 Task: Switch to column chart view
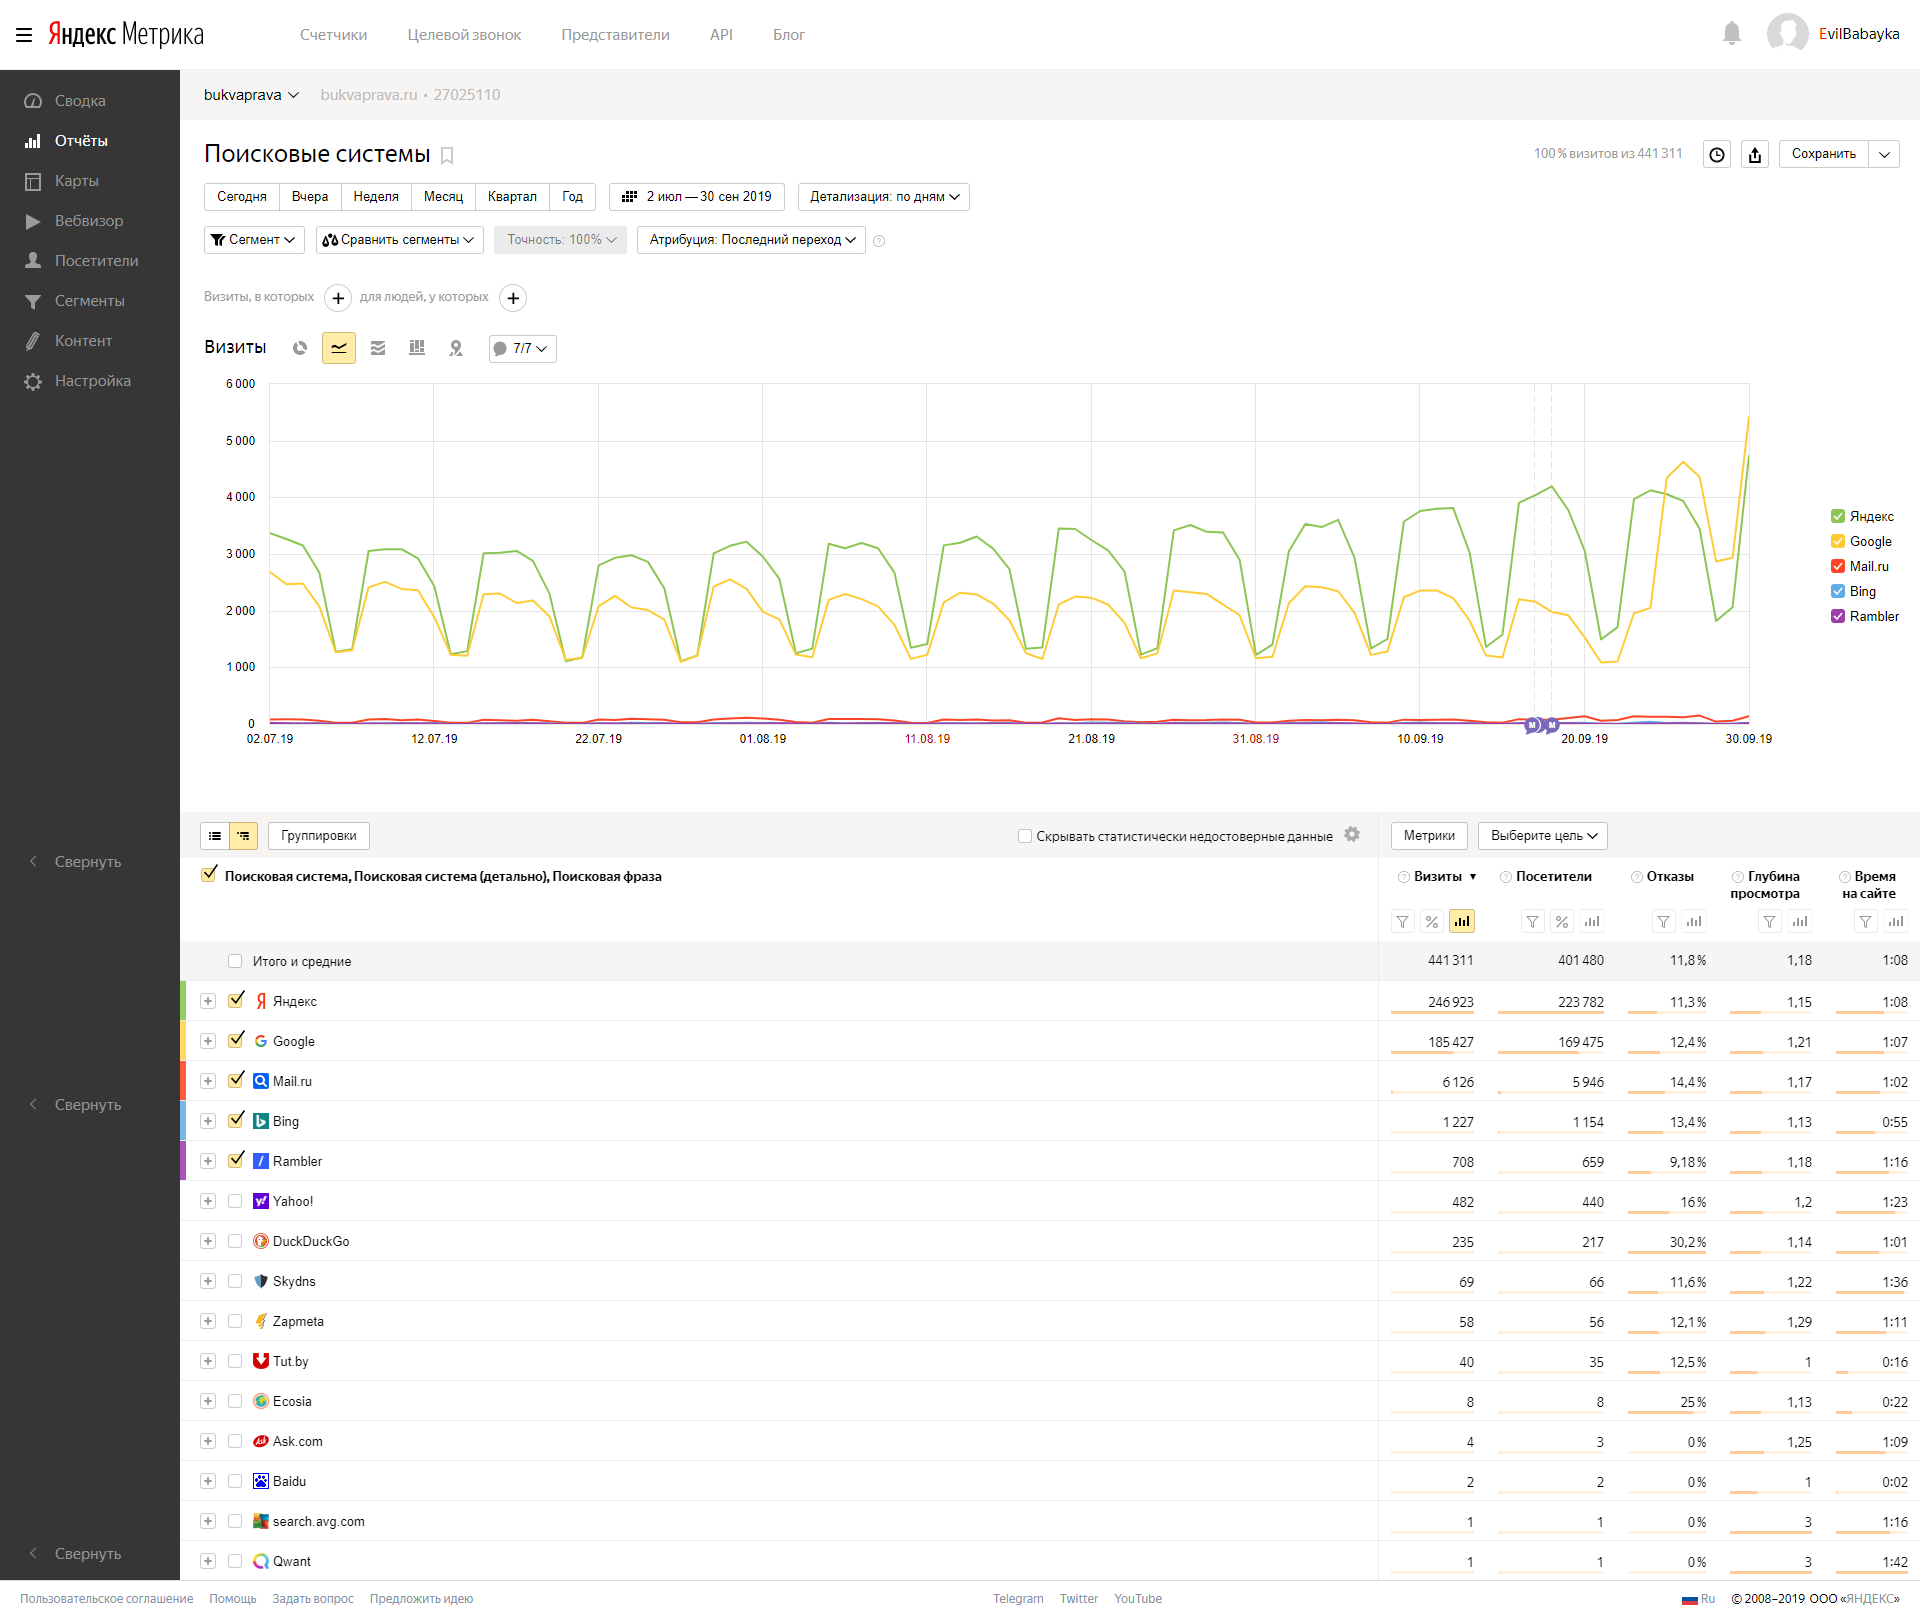417,348
